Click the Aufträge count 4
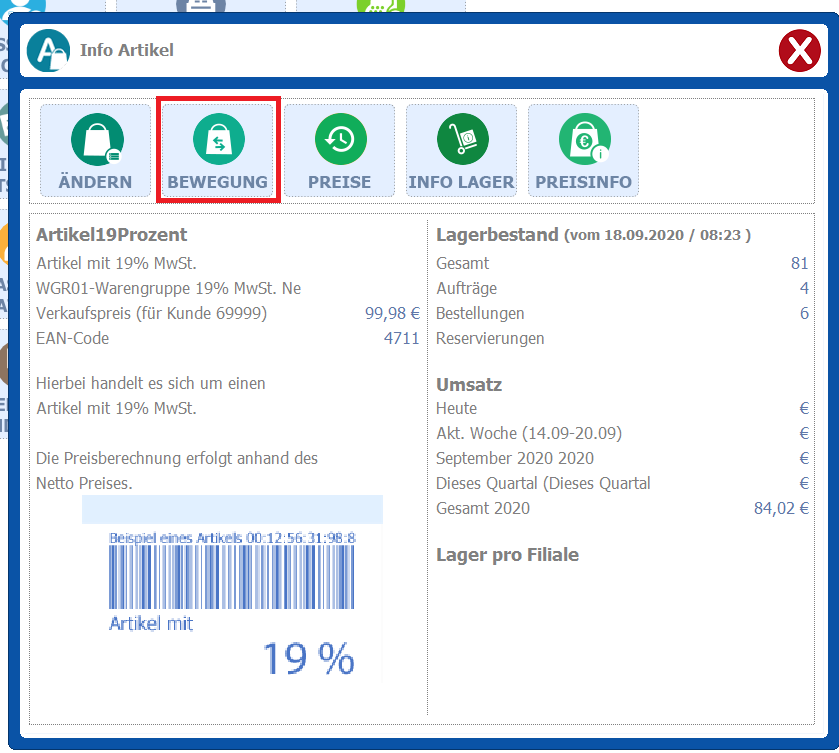 [x=804, y=288]
